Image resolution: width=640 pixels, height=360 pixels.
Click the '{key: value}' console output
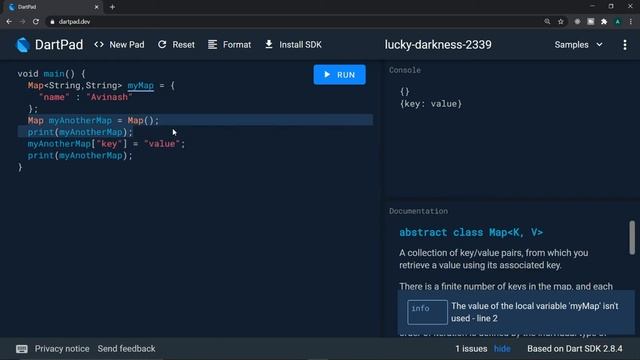(x=431, y=104)
